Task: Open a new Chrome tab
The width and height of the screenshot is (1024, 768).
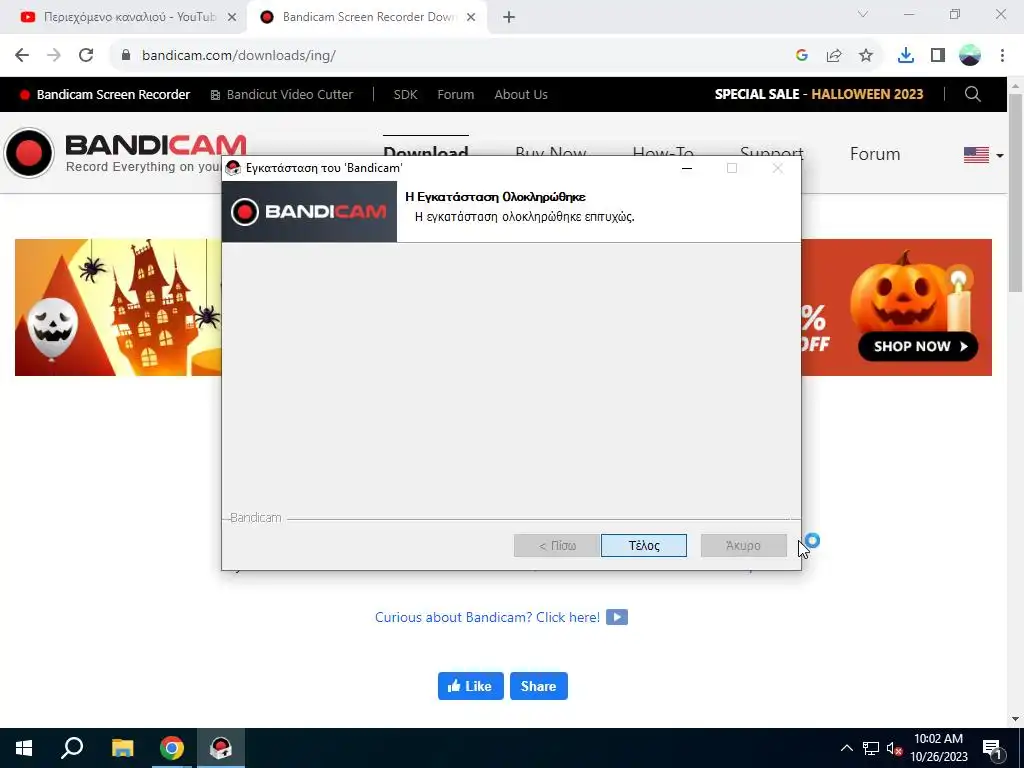Action: (x=509, y=17)
